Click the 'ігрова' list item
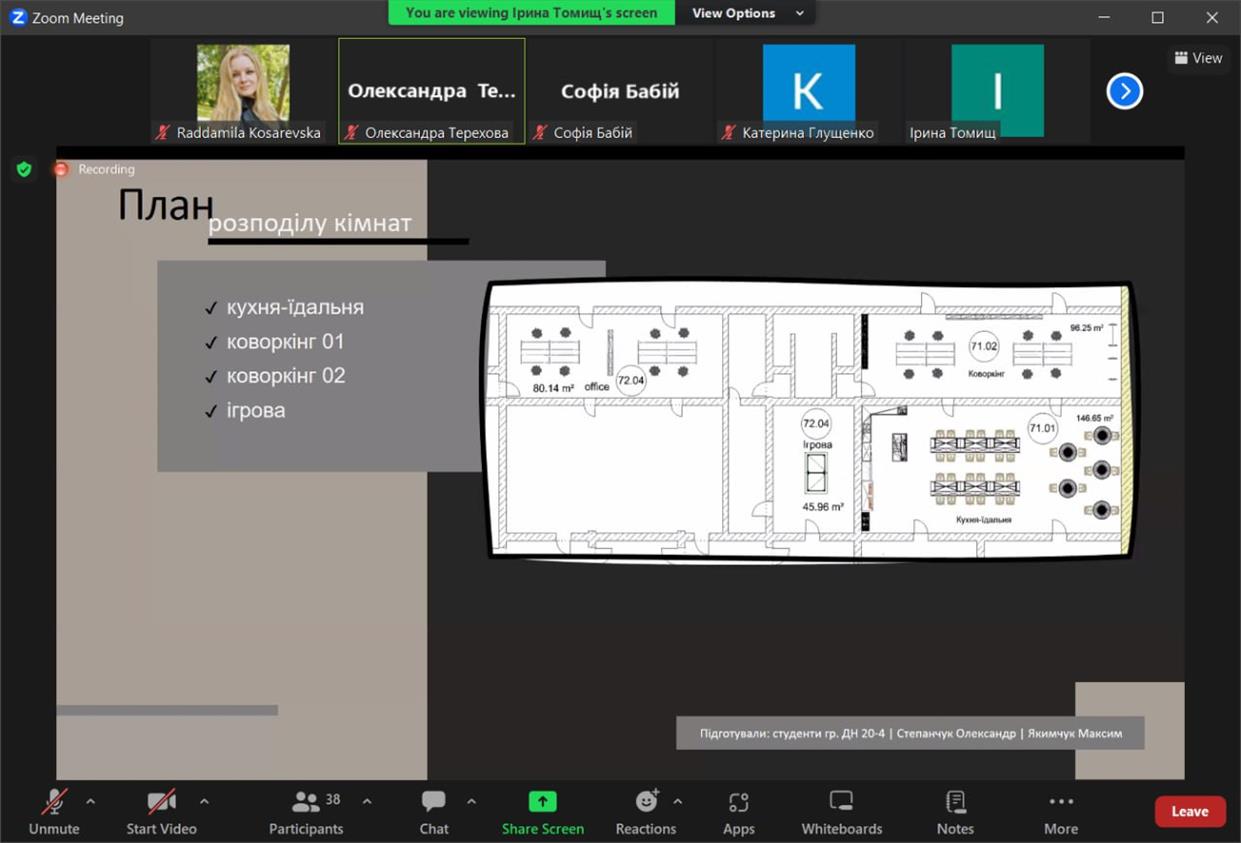This screenshot has width=1241, height=843. tap(255, 410)
